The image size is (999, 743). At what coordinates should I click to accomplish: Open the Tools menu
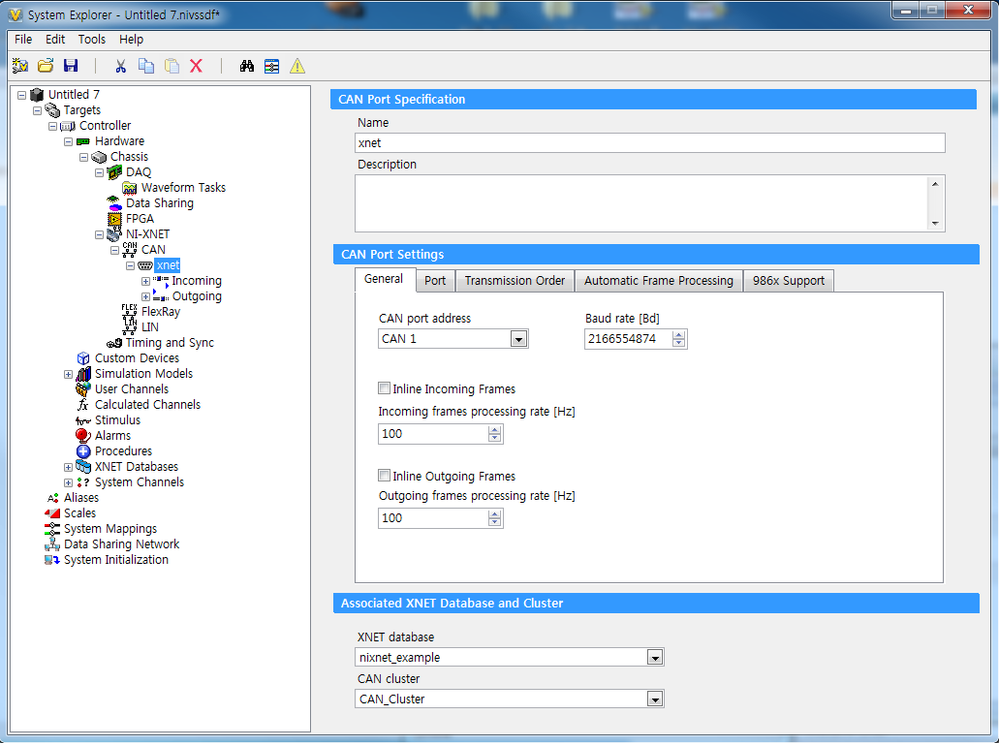92,39
